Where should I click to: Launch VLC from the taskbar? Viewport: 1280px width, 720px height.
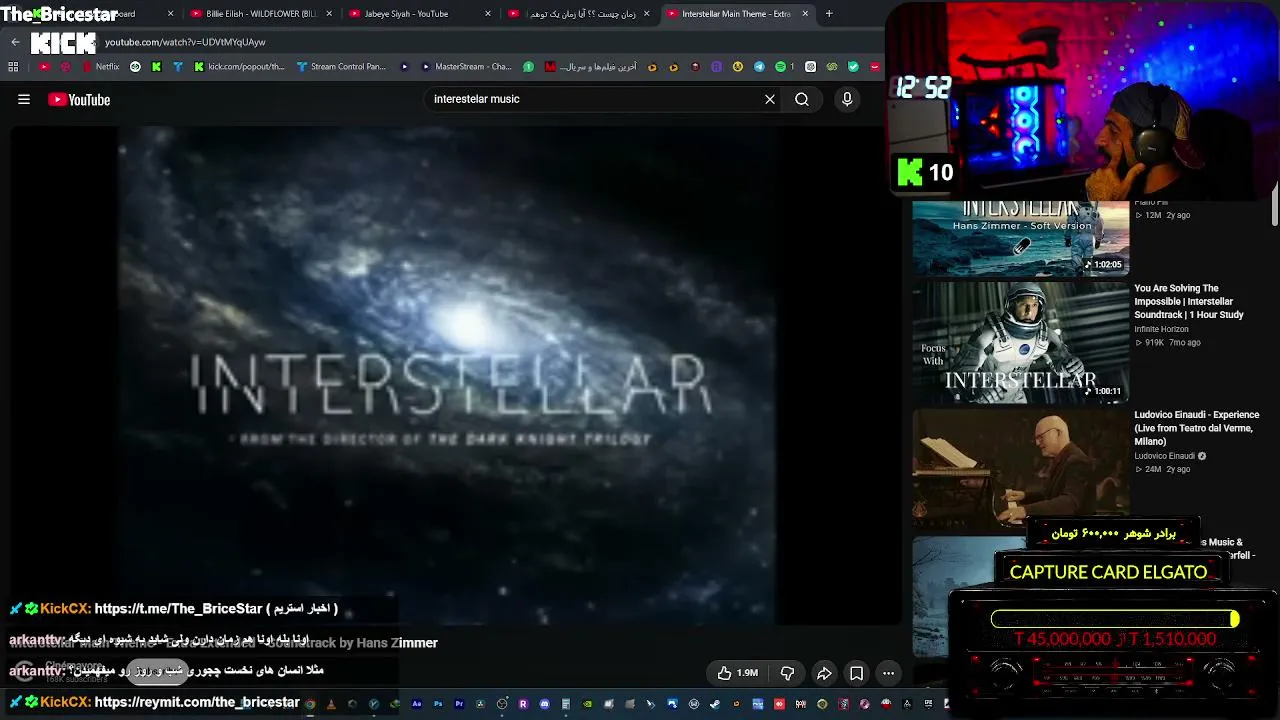[331, 704]
